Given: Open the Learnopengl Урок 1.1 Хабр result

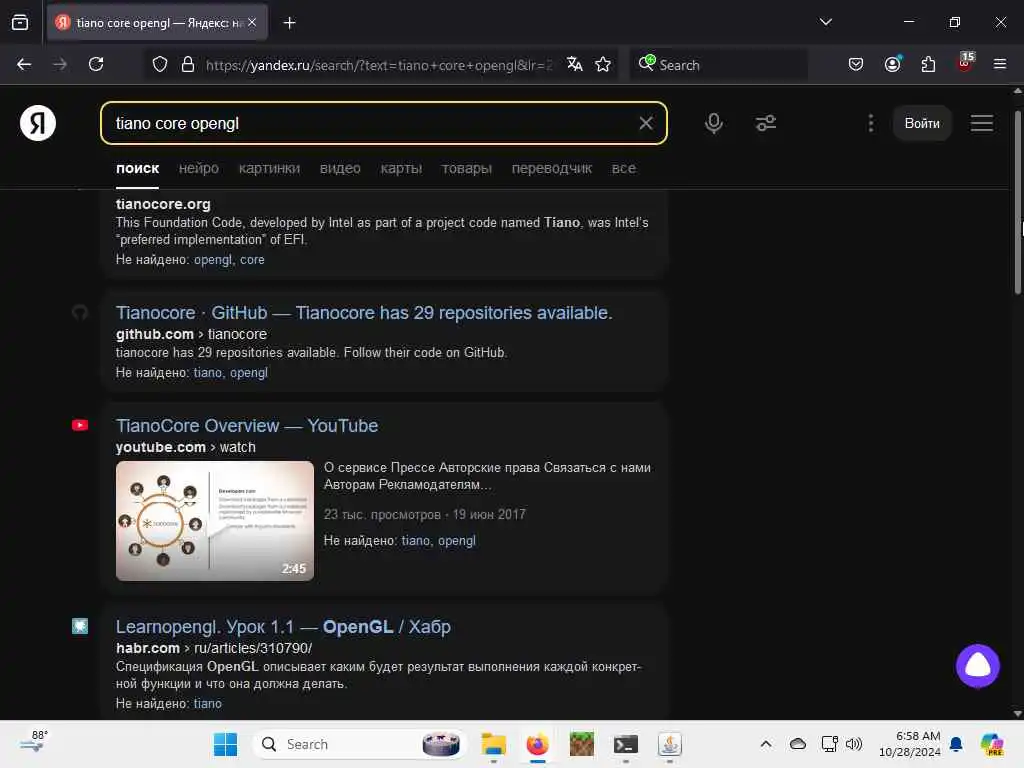Looking at the screenshot, I should (283, 627).
